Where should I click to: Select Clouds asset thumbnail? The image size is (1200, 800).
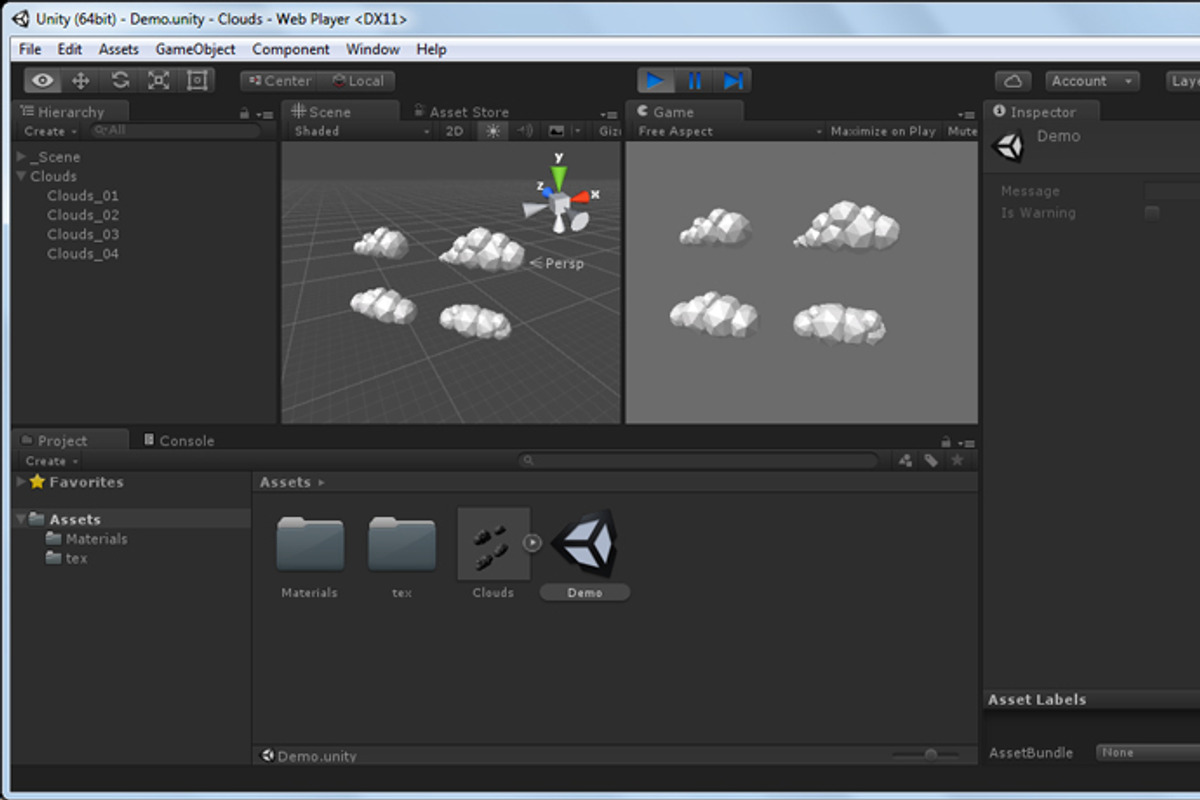click(x=494, y=544)
